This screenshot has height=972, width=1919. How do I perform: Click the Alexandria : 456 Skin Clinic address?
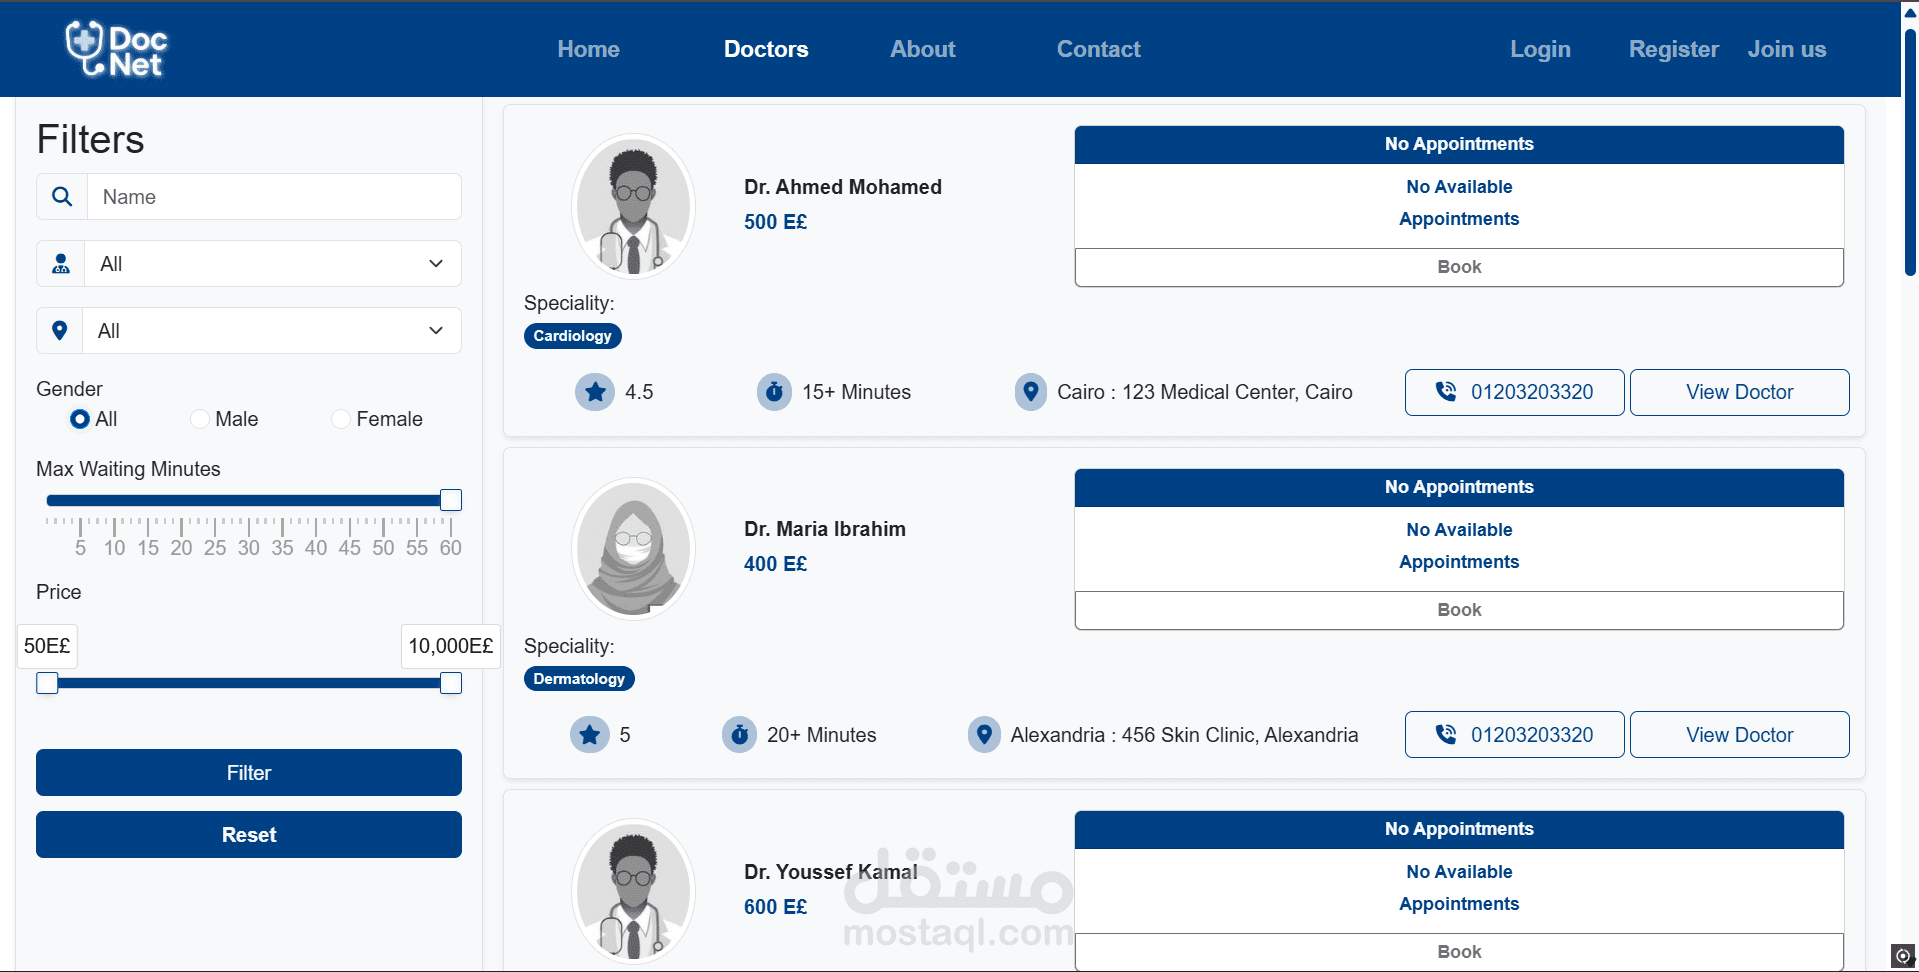coord(1184,735)
